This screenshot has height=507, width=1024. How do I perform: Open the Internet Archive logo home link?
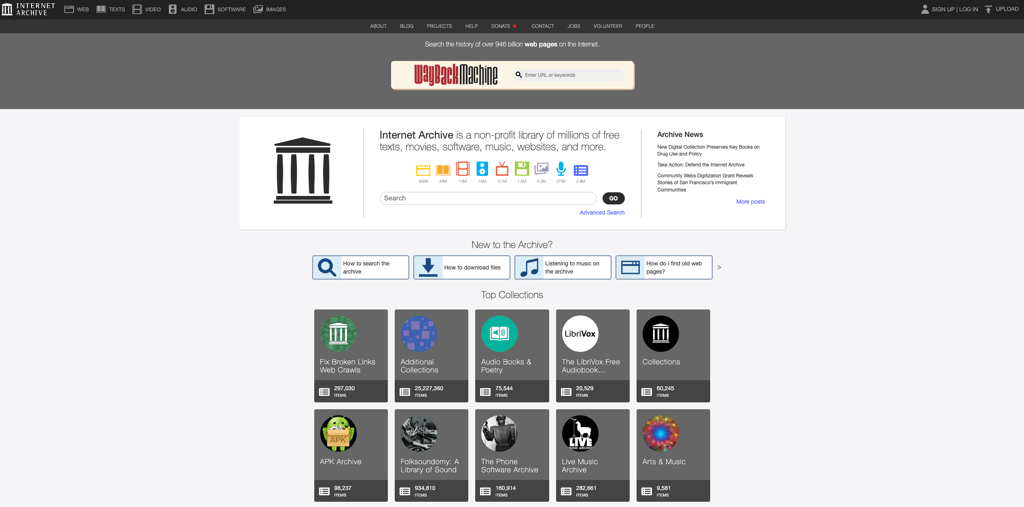(x=29, y=9)
